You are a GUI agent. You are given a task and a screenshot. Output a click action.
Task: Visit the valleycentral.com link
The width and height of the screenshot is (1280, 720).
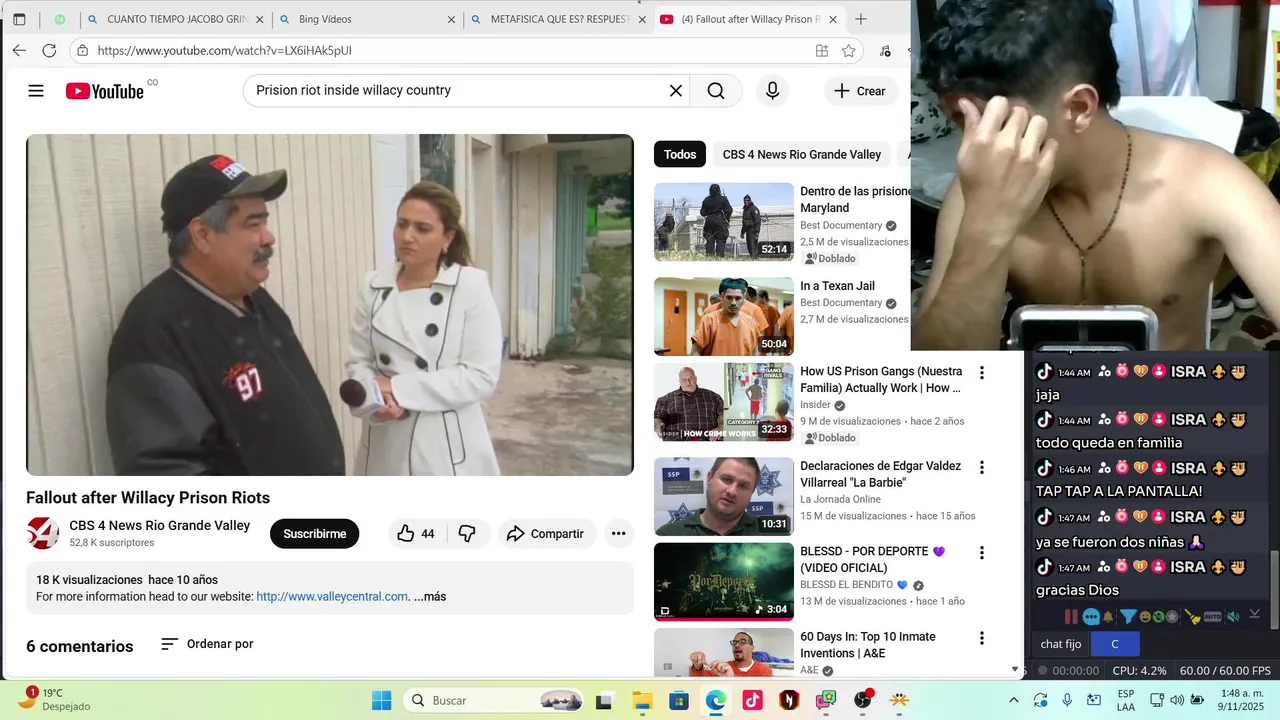[332, 597]
